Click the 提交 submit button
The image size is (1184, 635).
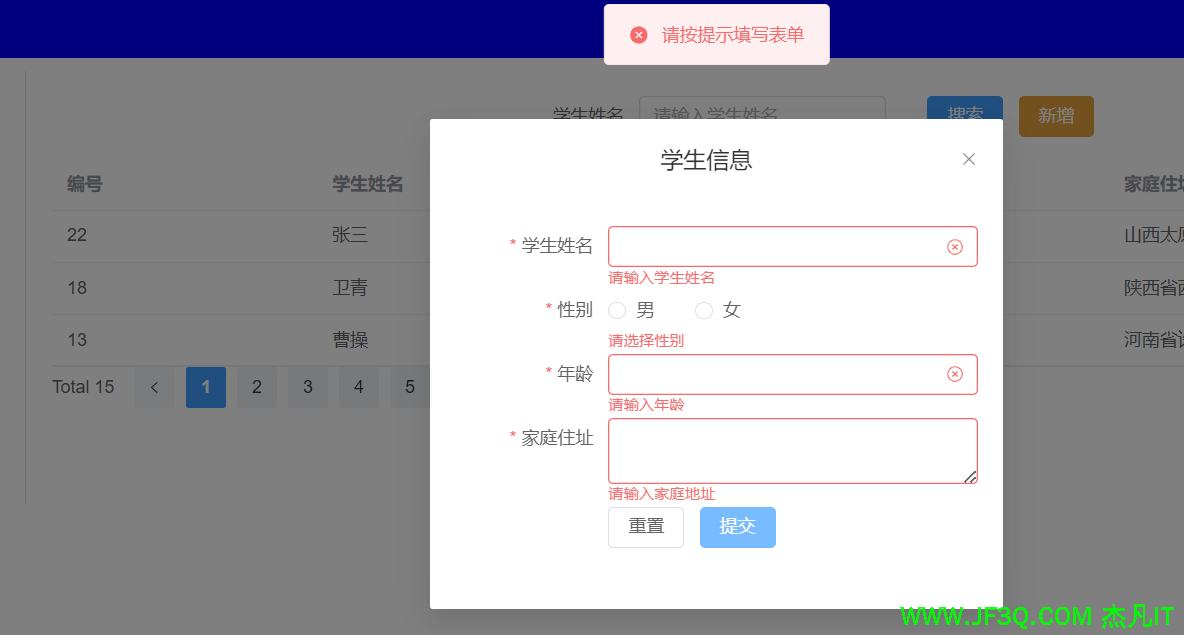point(737,527)
